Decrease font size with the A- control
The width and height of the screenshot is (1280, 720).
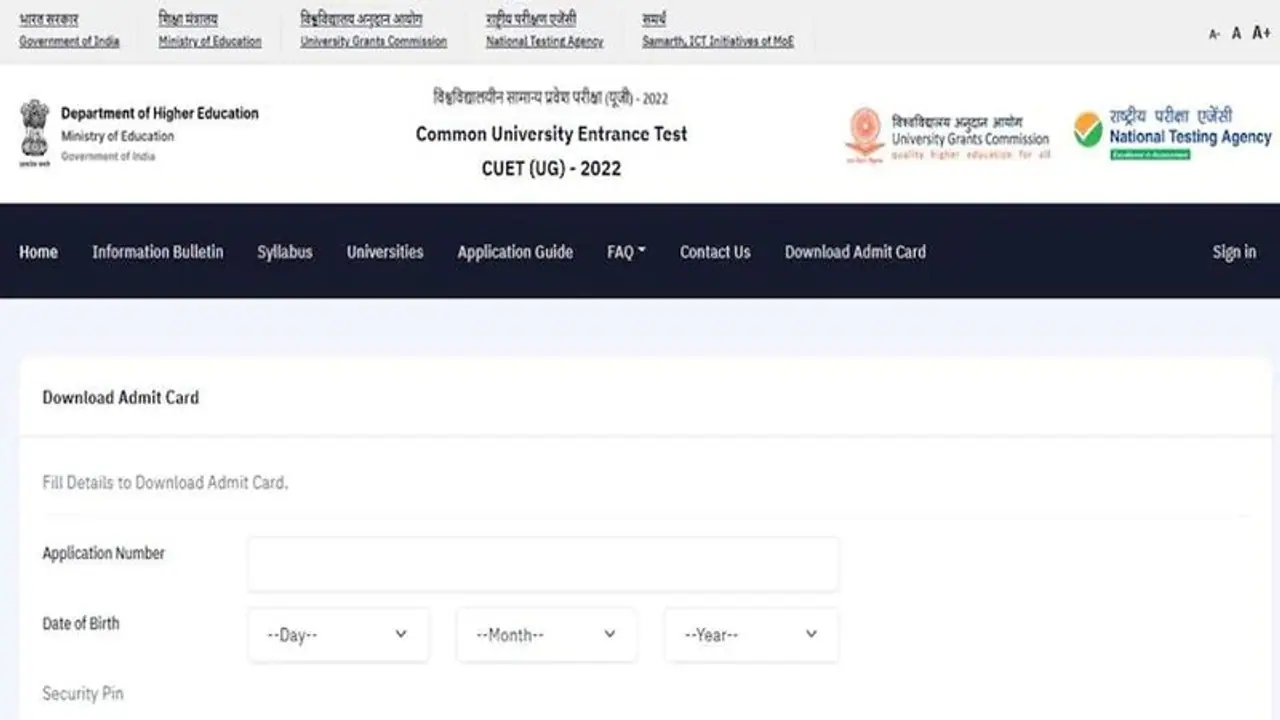click(x=1211, y=33)
